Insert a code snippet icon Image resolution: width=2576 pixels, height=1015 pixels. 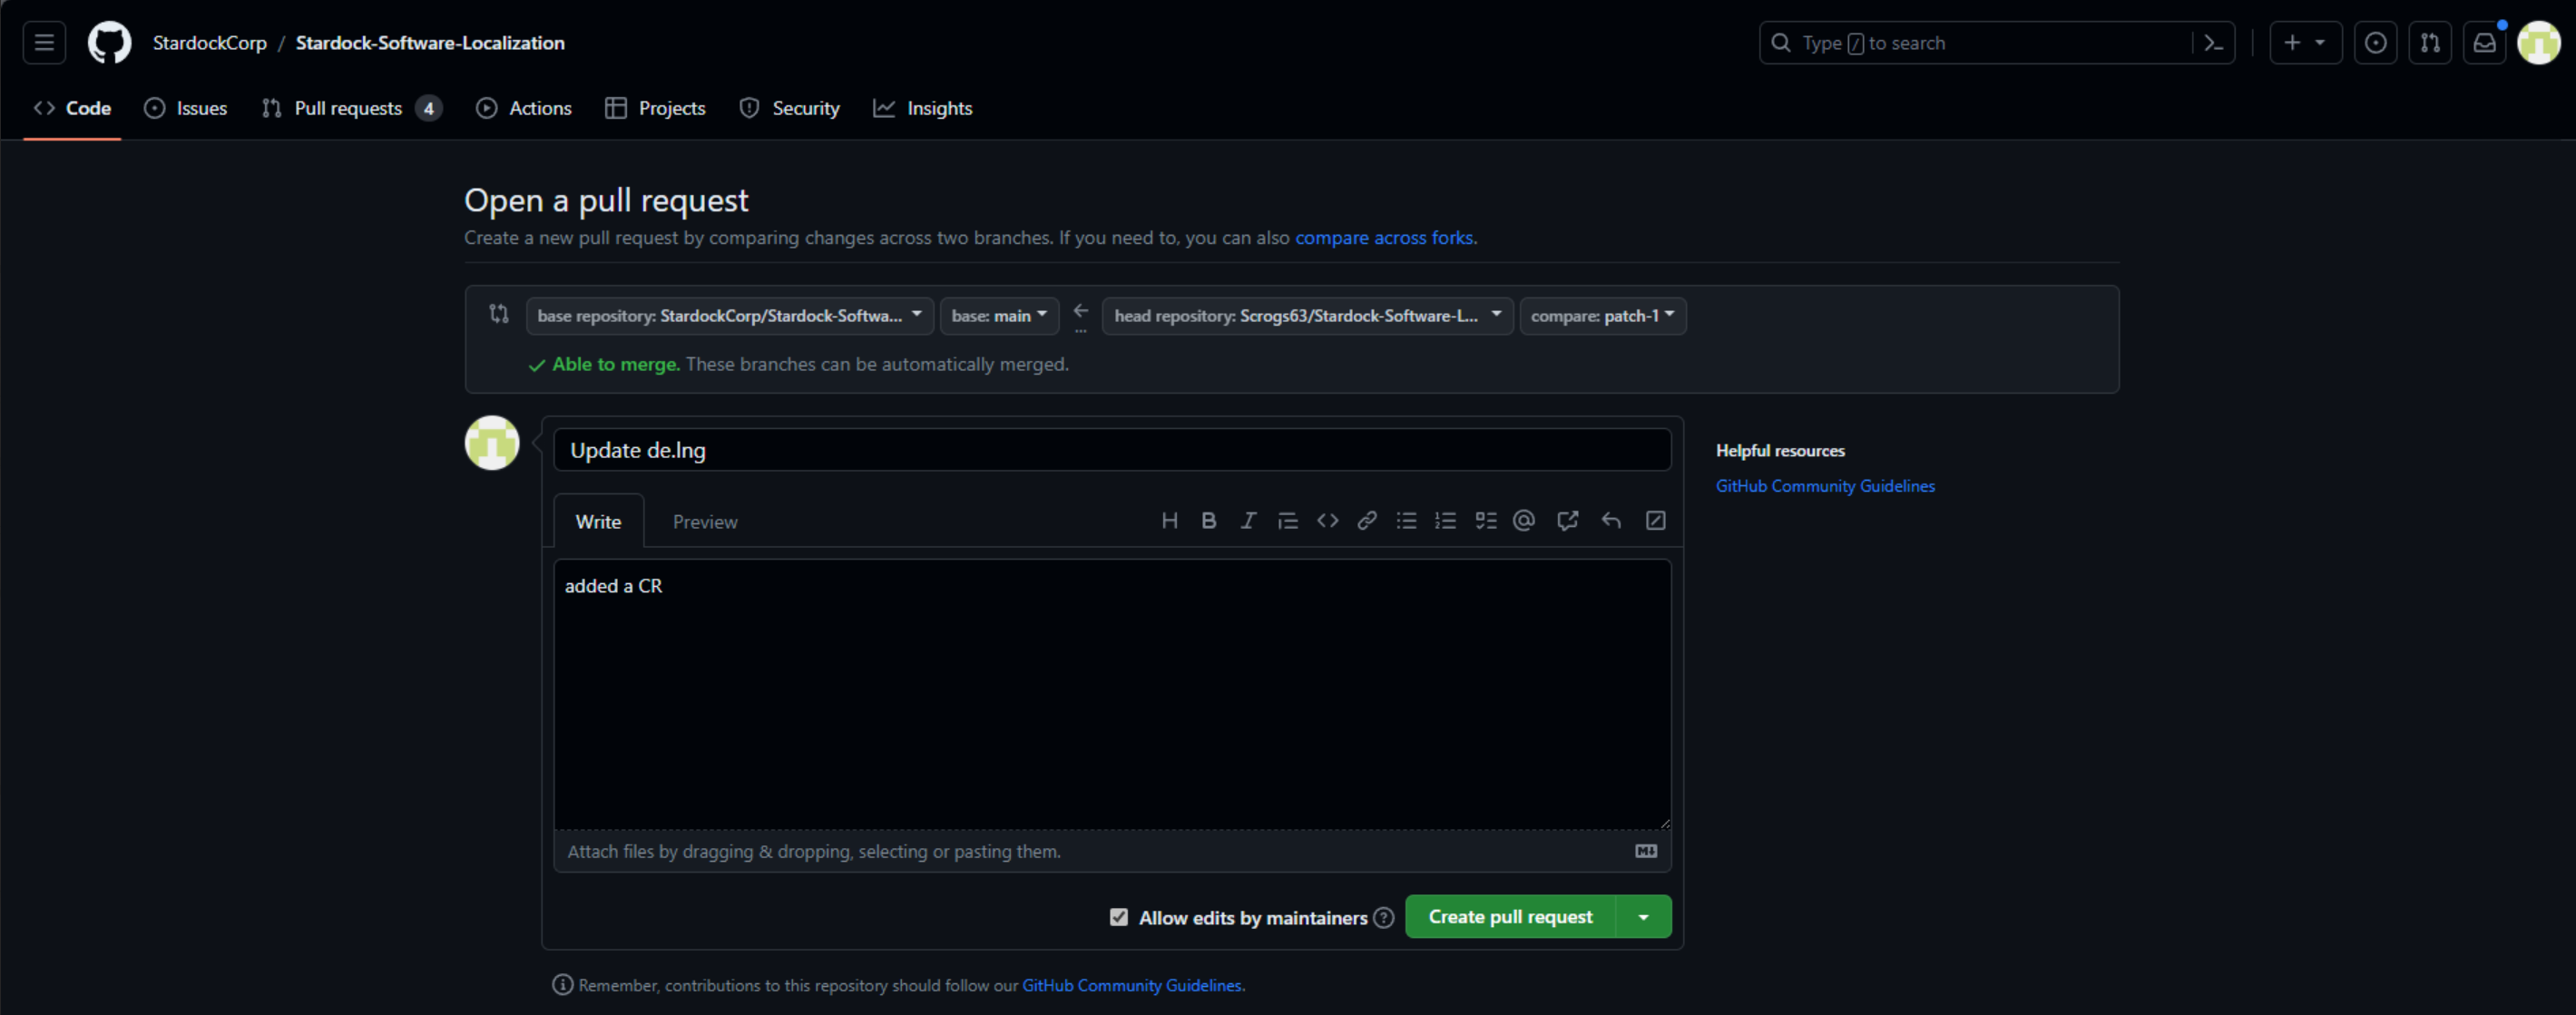(x=1327, y=520)
